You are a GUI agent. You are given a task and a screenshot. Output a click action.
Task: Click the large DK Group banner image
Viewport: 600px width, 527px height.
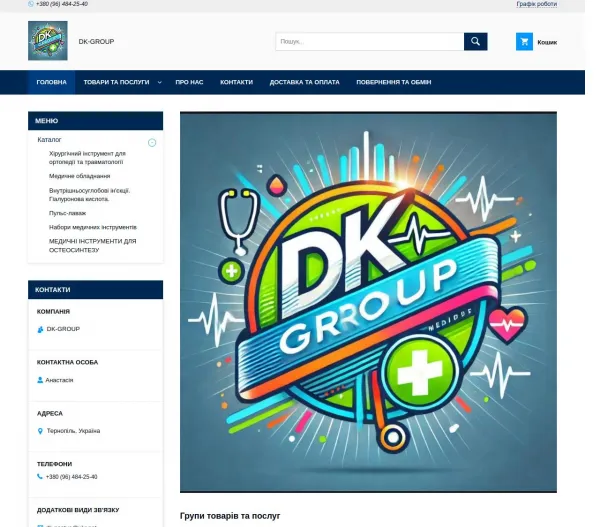(x=368, y=302)
